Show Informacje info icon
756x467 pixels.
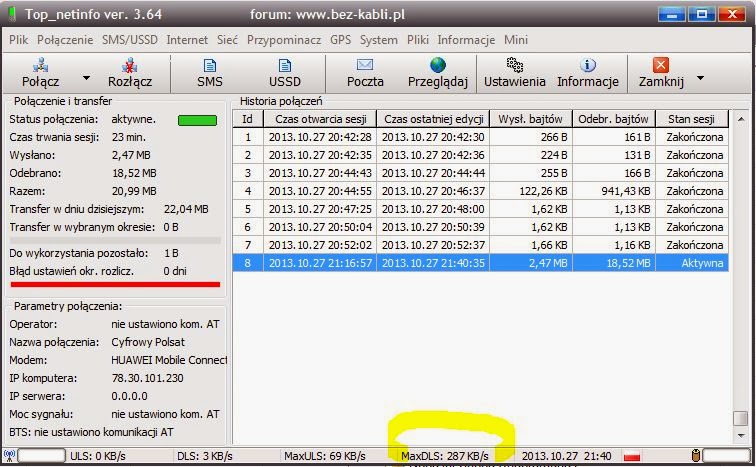coord(588,65)
